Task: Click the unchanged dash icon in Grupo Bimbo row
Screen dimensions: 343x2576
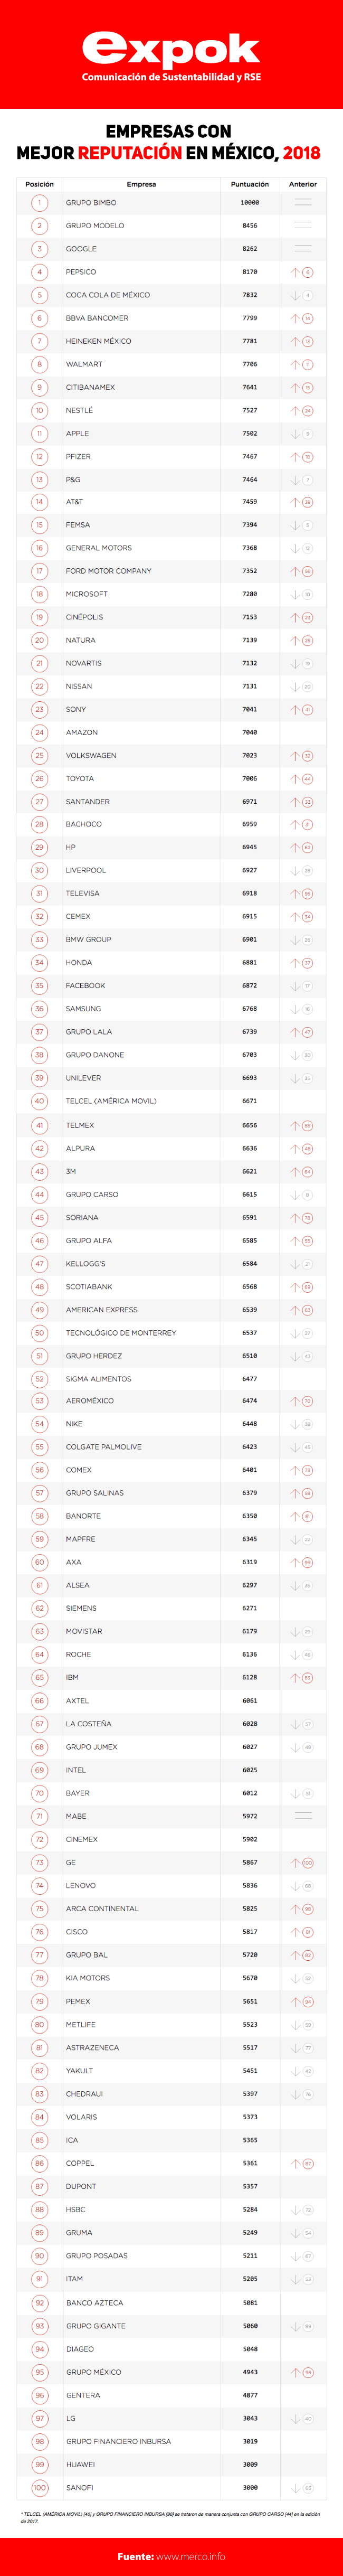Action: tap(303, 203)
